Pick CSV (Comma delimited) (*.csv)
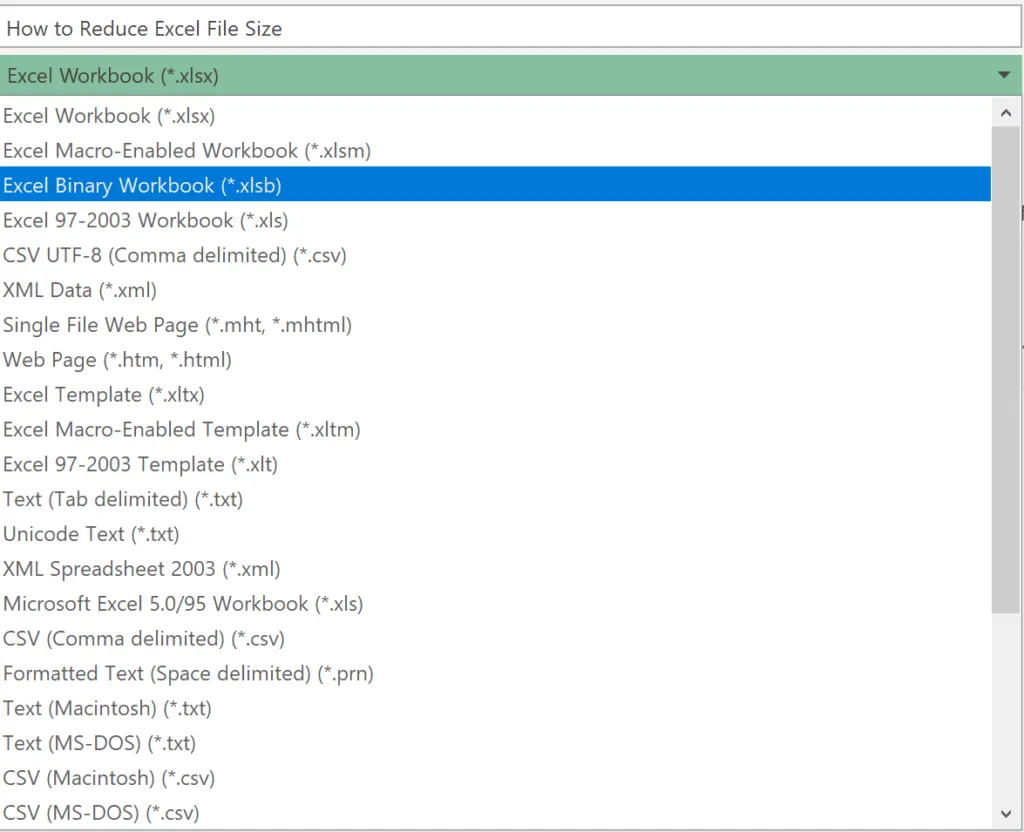 [x=496, y=639]
